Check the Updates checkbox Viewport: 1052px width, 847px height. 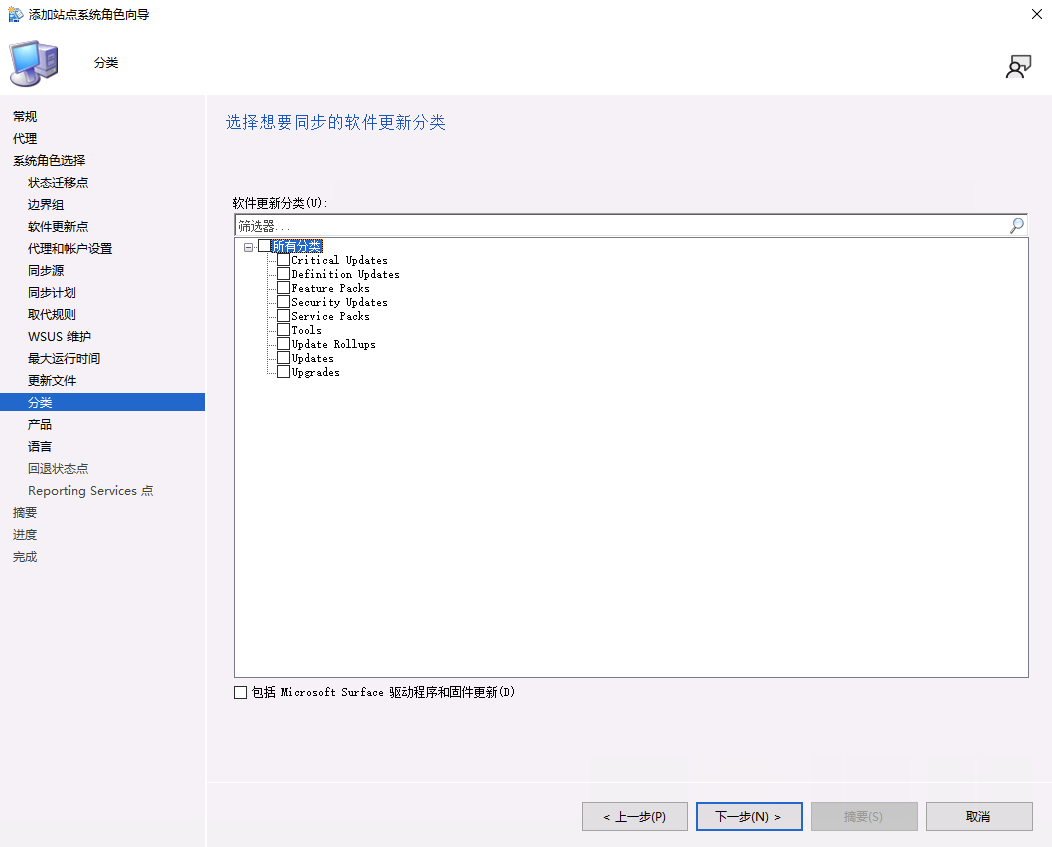284,358
